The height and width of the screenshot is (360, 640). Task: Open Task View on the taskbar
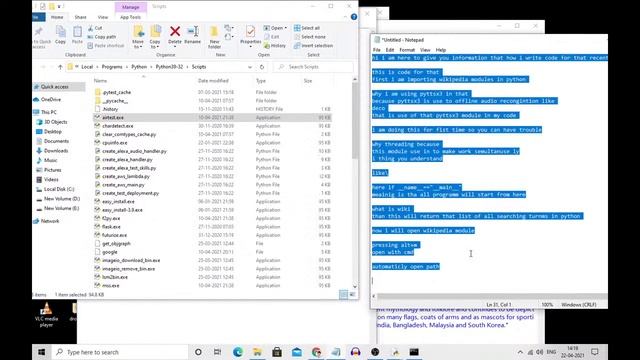tap(218, 352)
